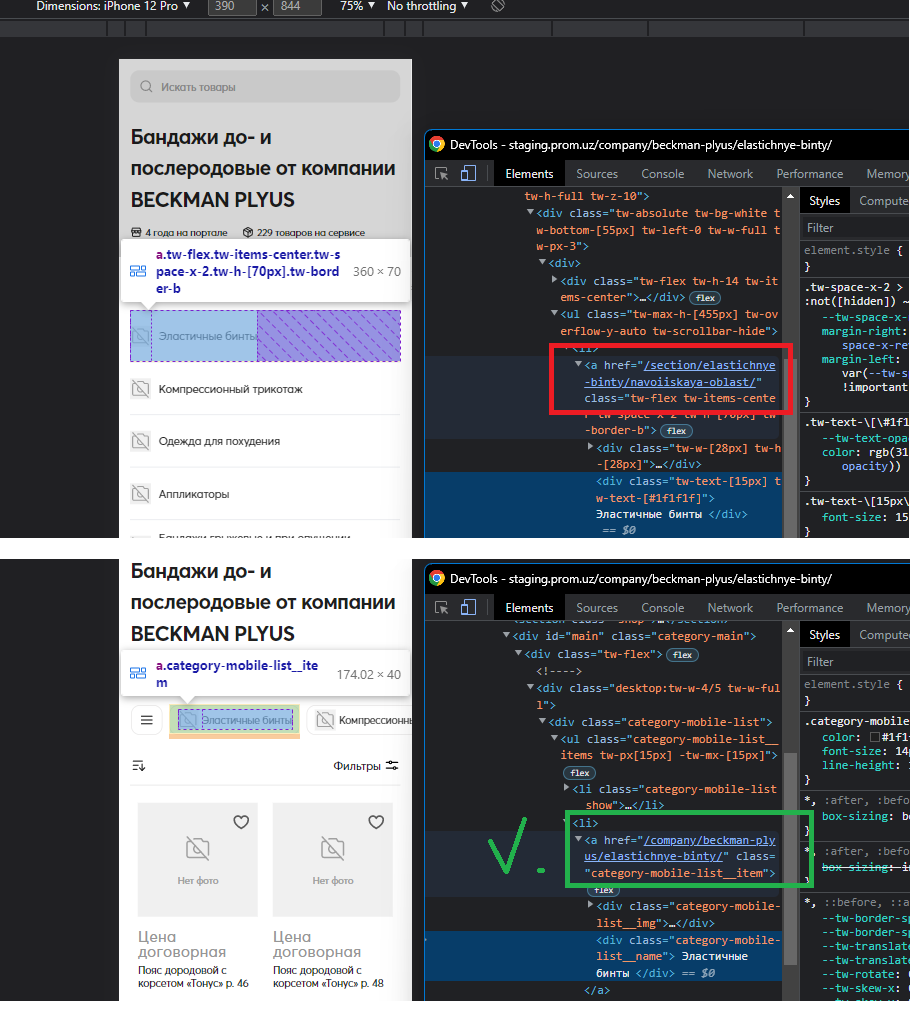Screen dimensions: 920x1028
Task: Collapse the 'category-mobile-list' div node
Action: point(542,721)
